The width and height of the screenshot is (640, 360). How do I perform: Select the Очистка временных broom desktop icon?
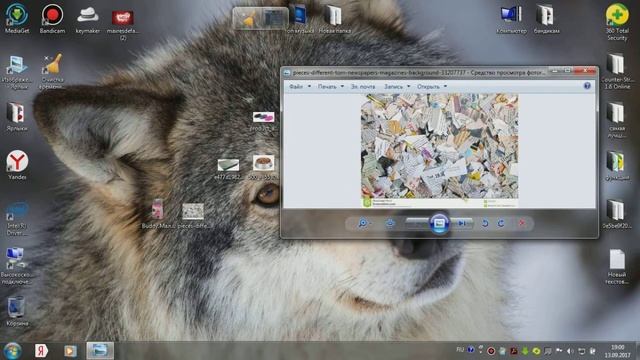pyautogui.click(x=52, y=71)
